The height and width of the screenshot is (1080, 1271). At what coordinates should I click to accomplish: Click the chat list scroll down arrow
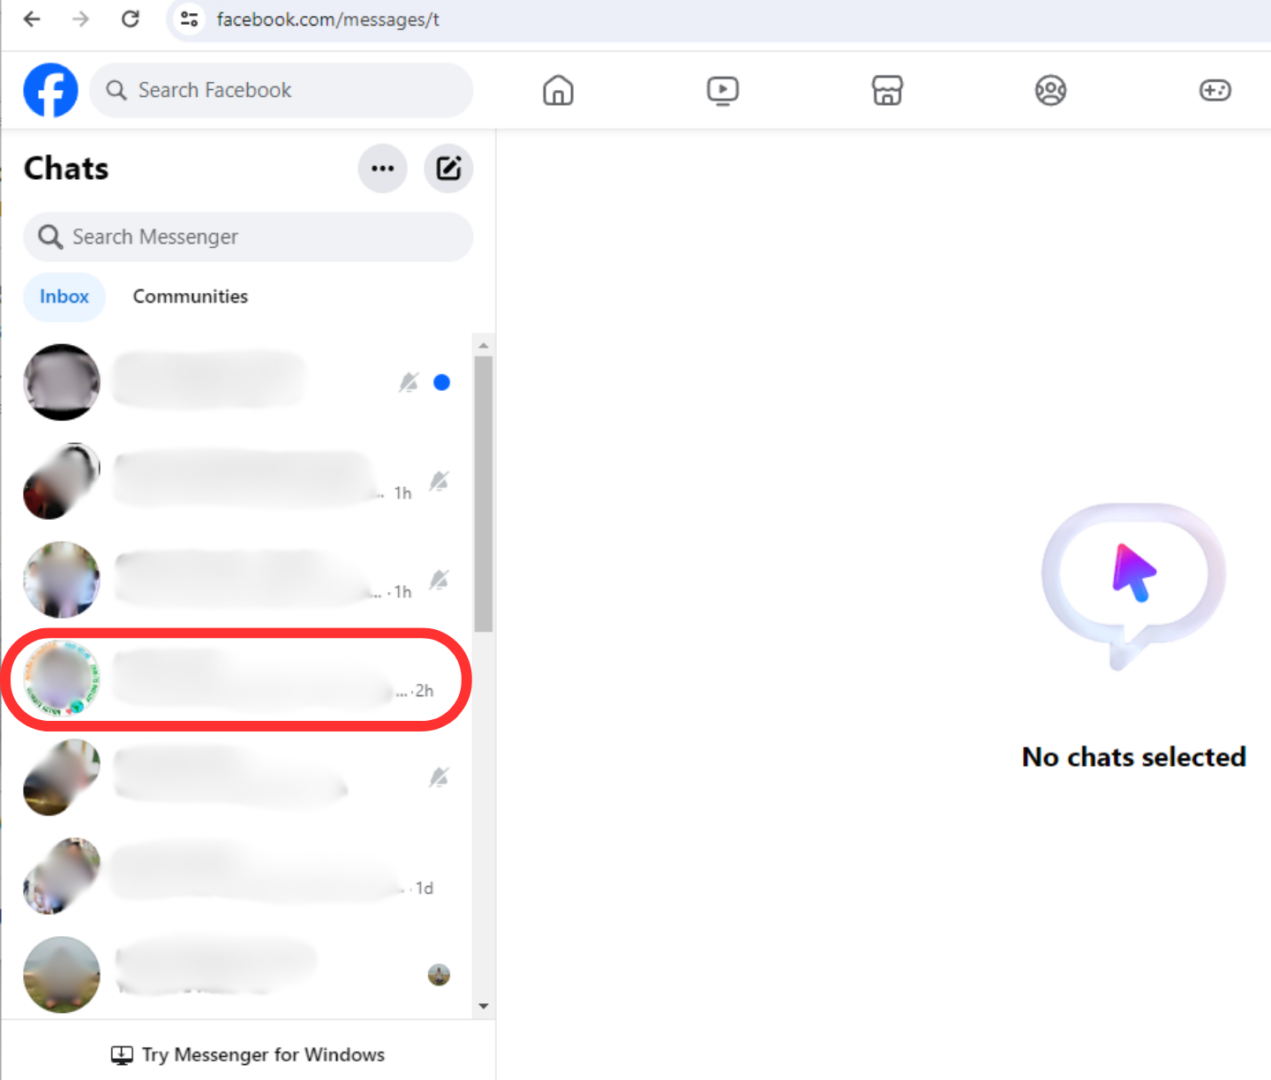(x=484, y=1006)
